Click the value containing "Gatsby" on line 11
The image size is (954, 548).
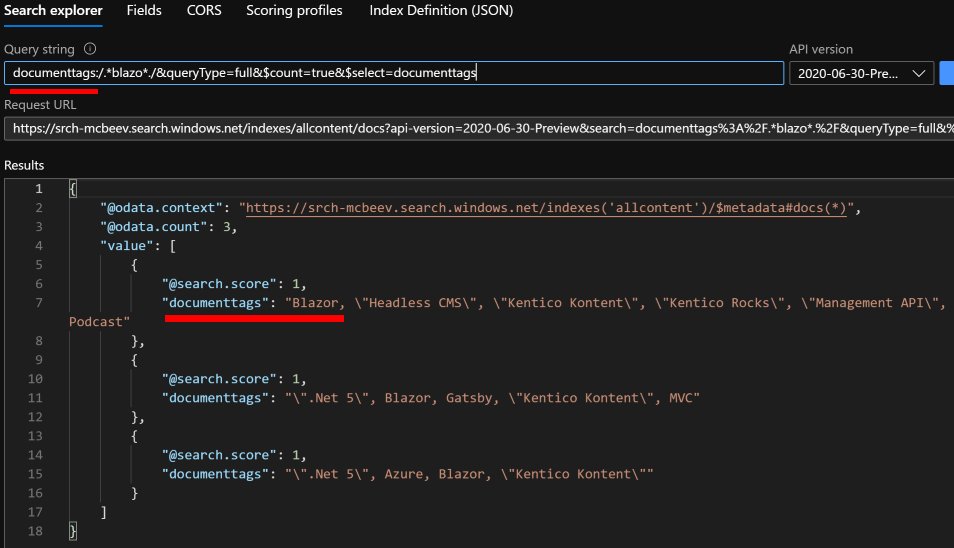[492, 398]
